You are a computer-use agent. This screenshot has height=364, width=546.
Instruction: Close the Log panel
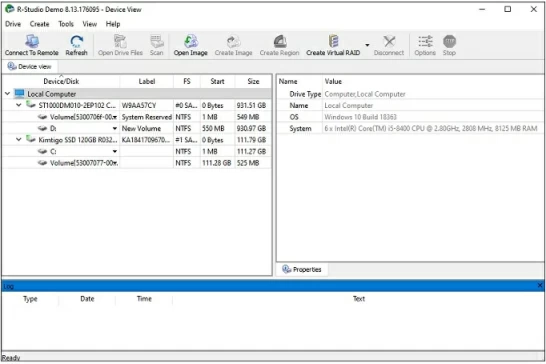540,286
